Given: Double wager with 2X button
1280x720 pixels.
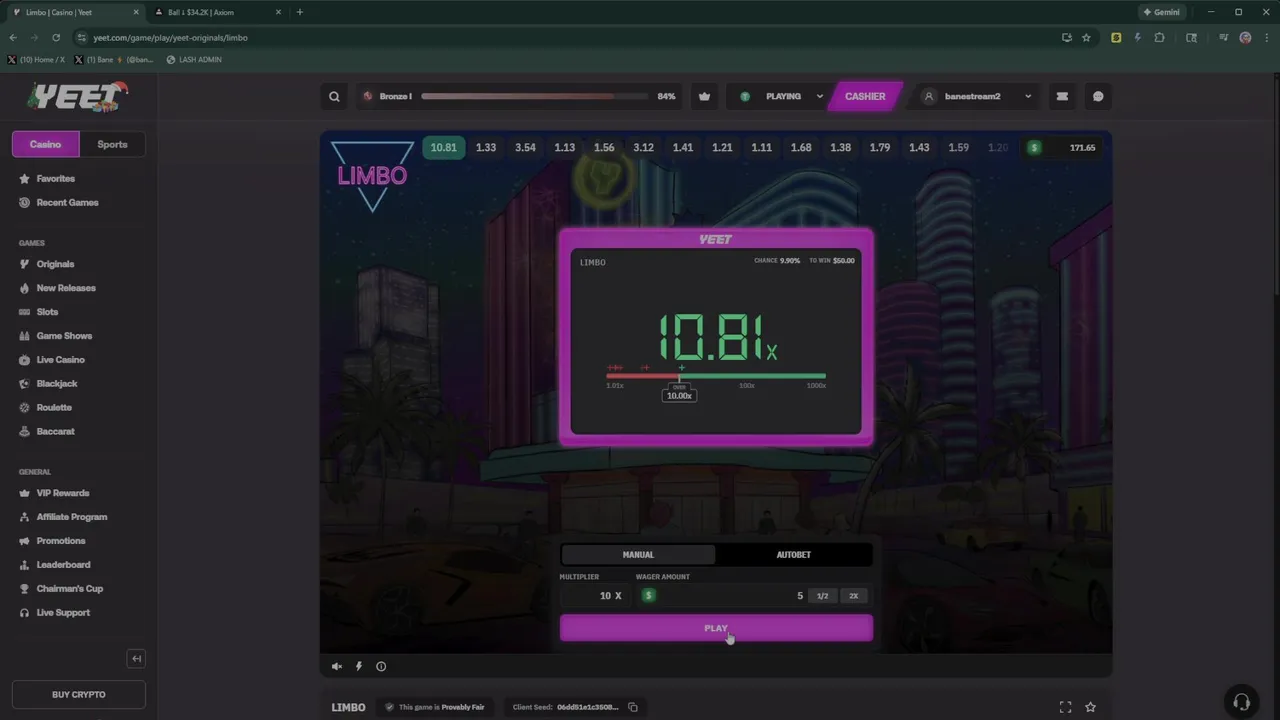Looking at the screenshot, I should pos(854,596).
